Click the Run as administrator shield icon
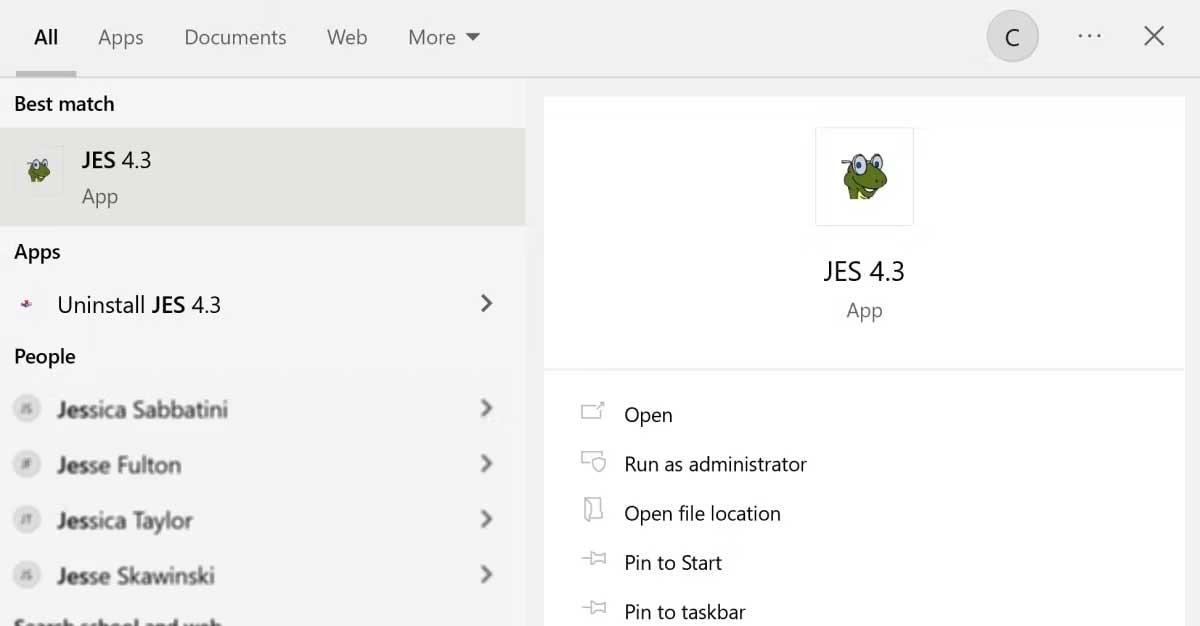 593,462
